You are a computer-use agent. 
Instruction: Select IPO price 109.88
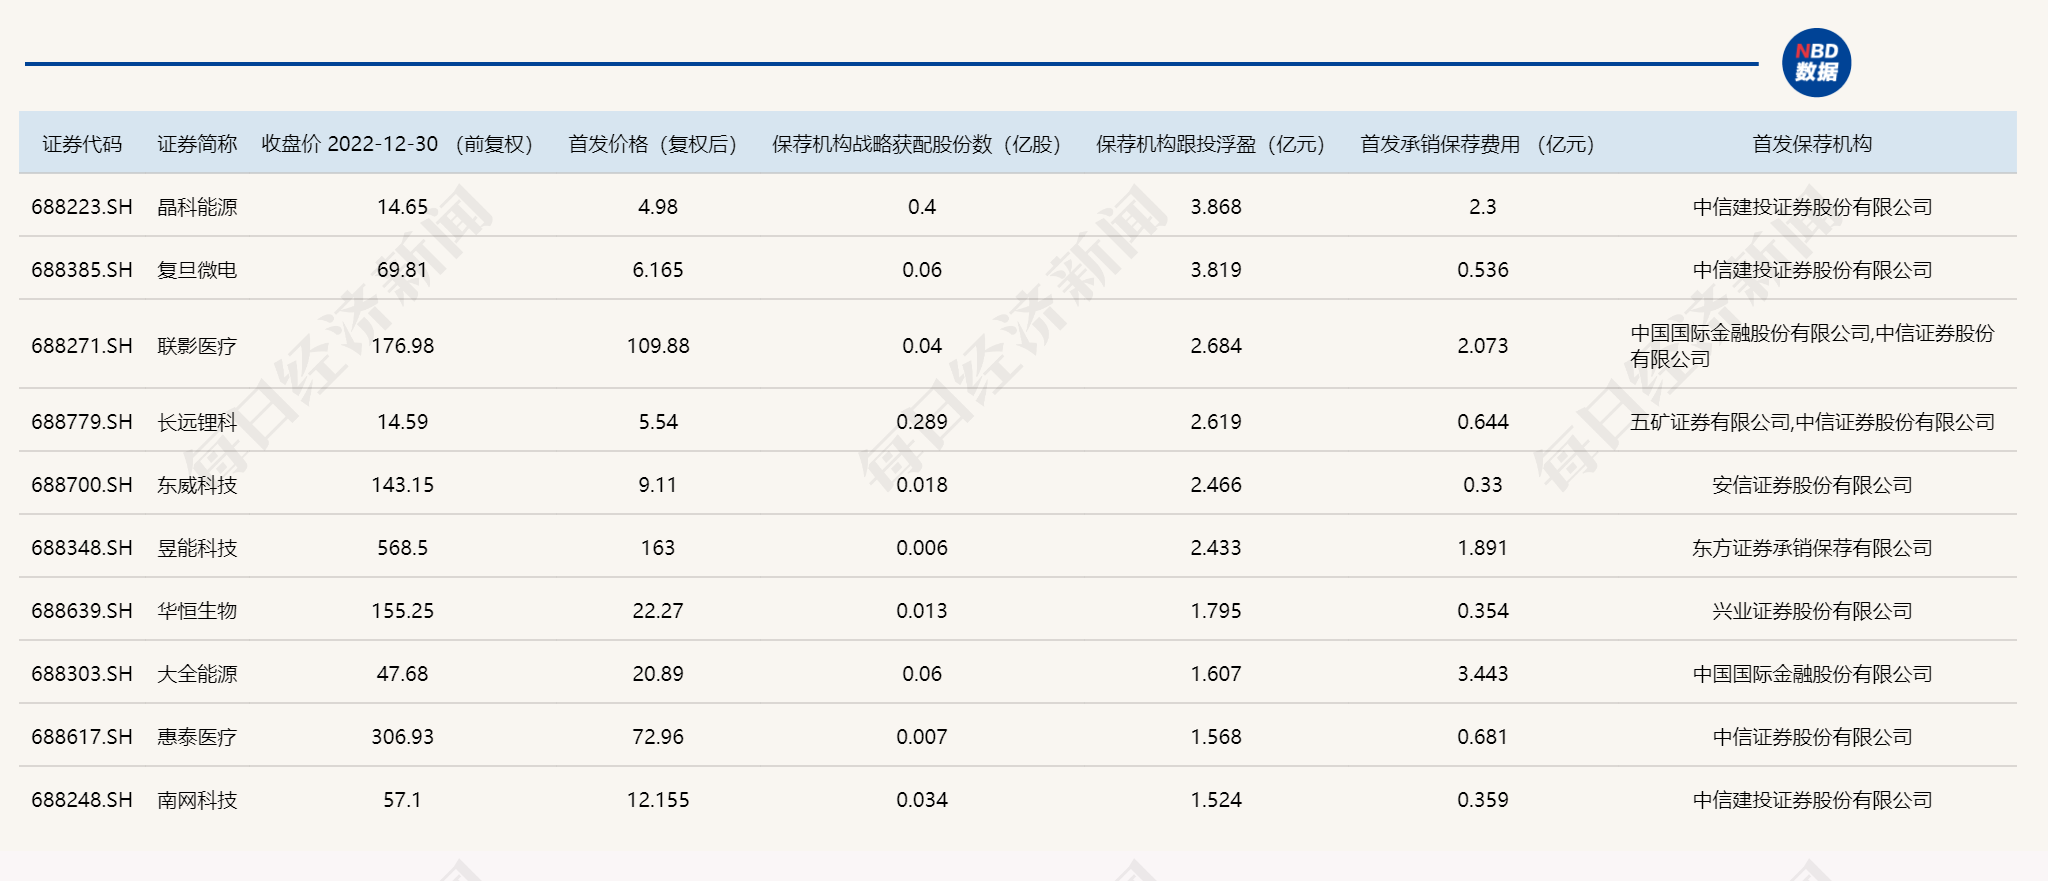658,346
